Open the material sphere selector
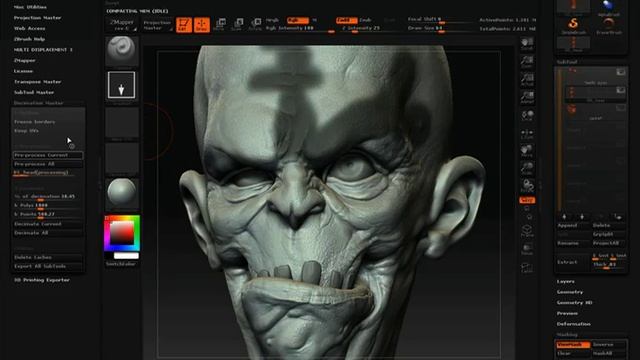Viewport: 640px width, 360px height. pyautogui.click(x=122, y=193)
